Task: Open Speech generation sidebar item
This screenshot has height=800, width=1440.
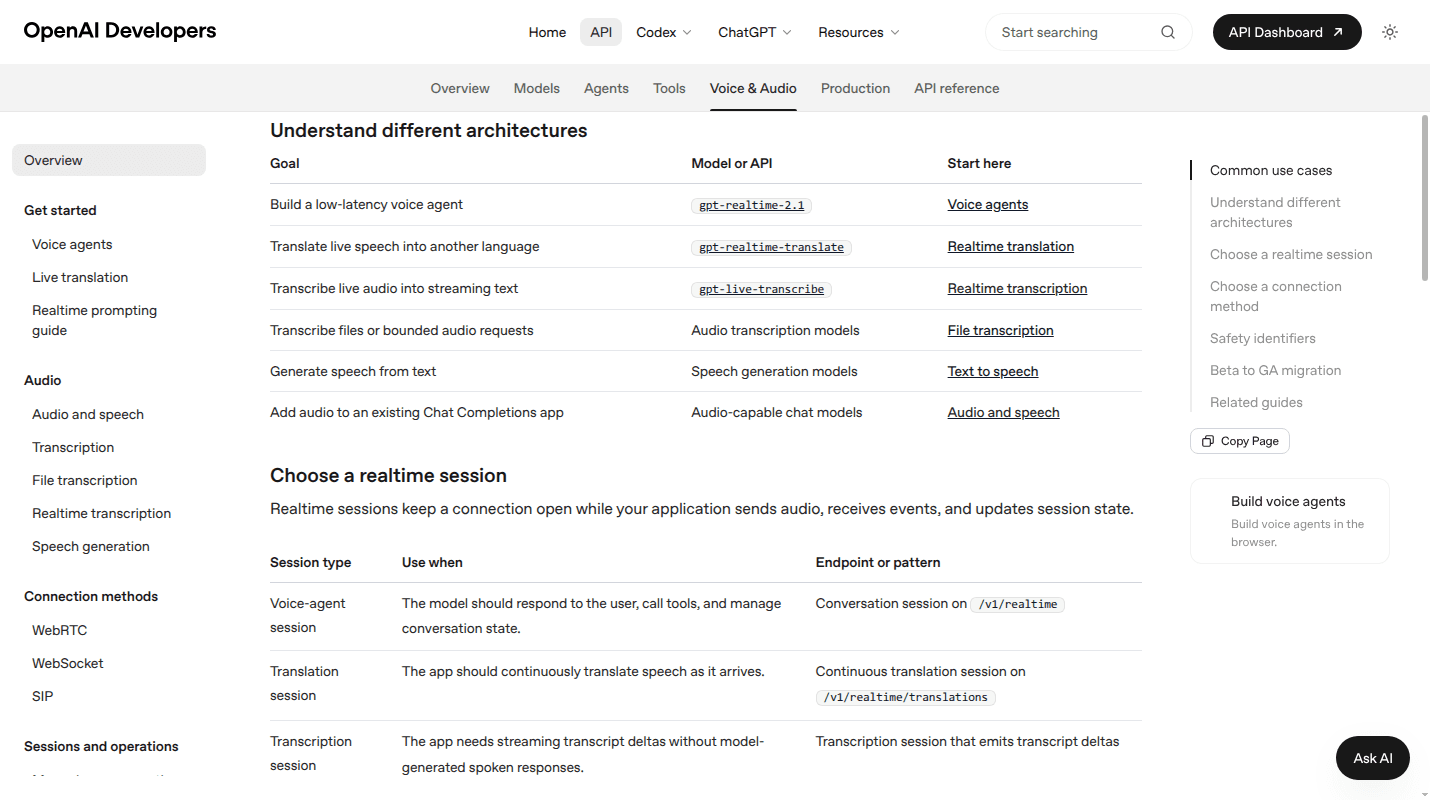Action: coord(91,546)
